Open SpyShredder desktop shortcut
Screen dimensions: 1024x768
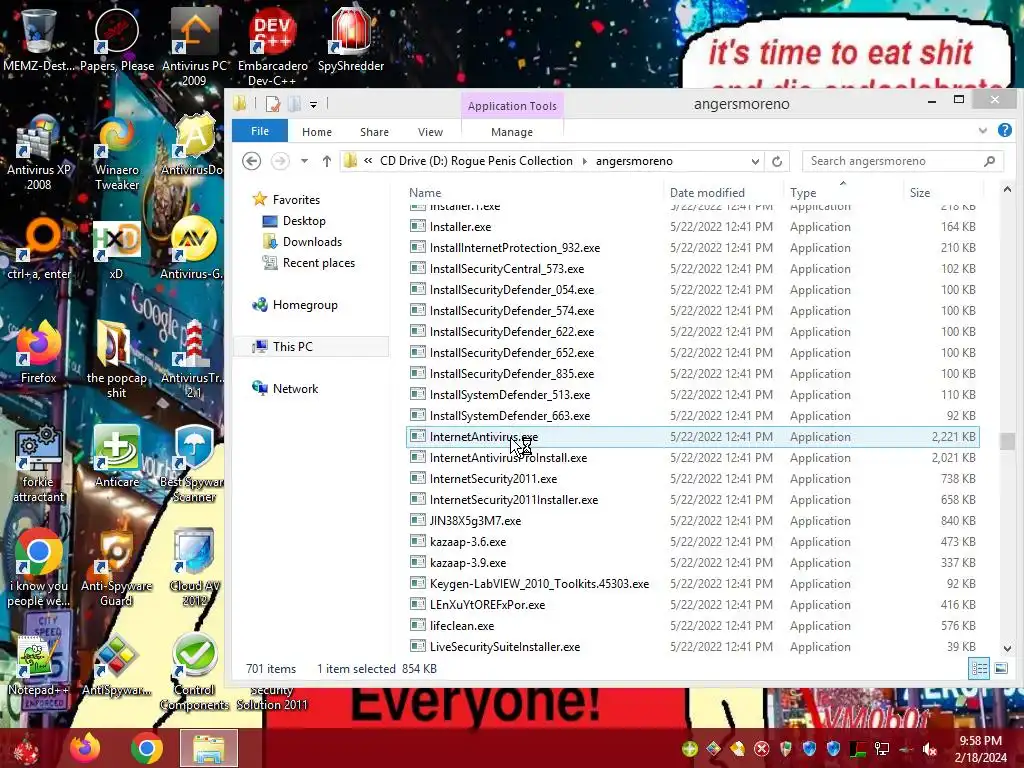pos(351,39)
